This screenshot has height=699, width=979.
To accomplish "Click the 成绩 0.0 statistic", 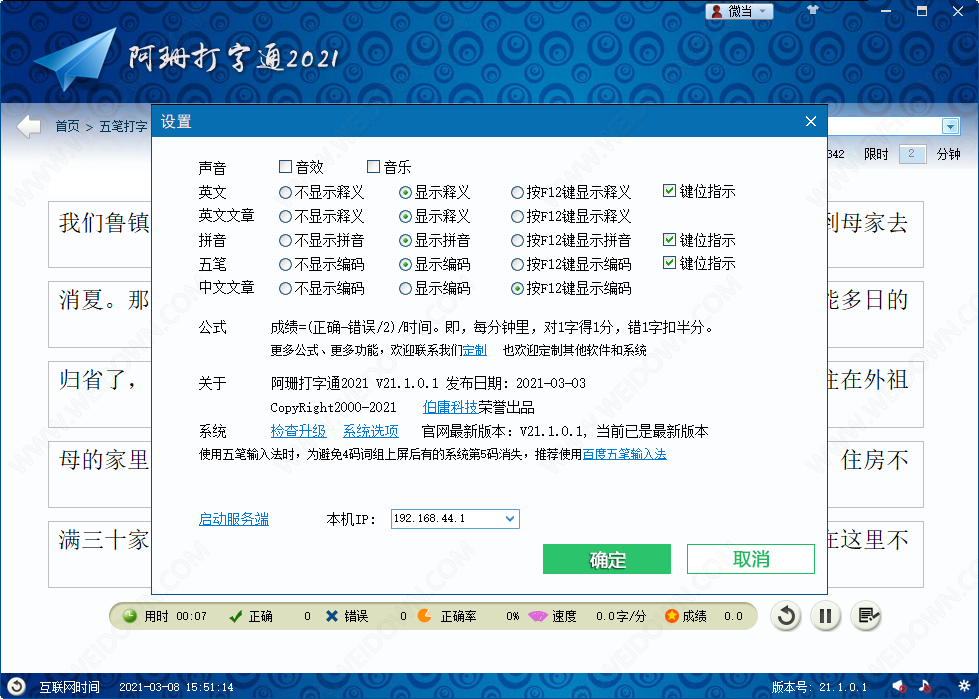I will point(704,617).
